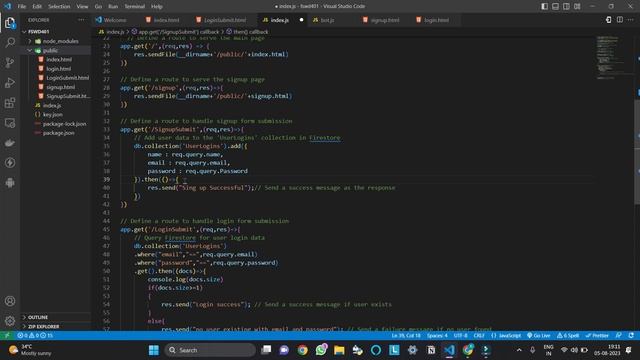This screenshot has width=640, height=360.
Task: Click Ln 39, Col 18 cursor position
Action: (406, 336)
